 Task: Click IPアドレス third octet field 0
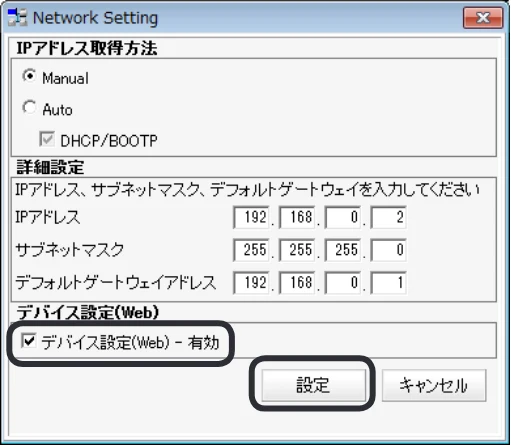point(343,217)
